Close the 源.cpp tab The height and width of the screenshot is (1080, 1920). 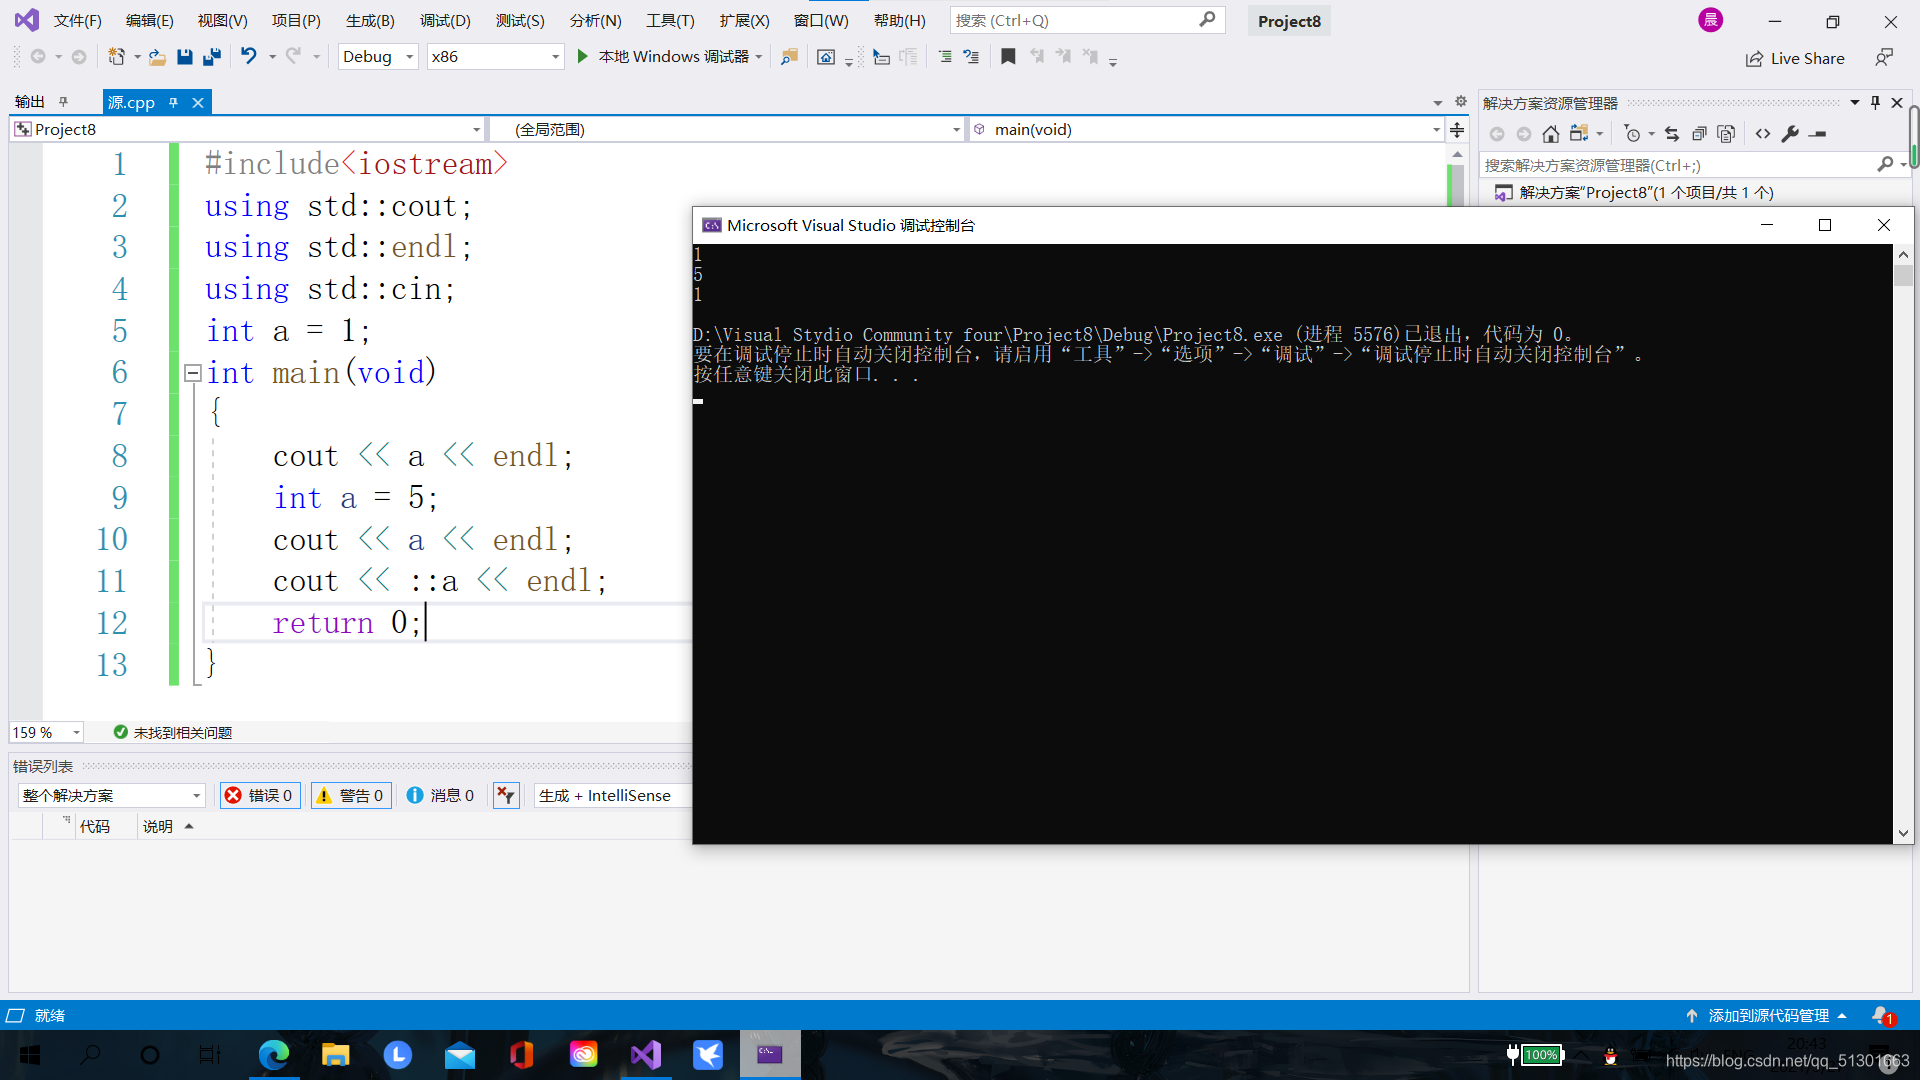(198, 102)
